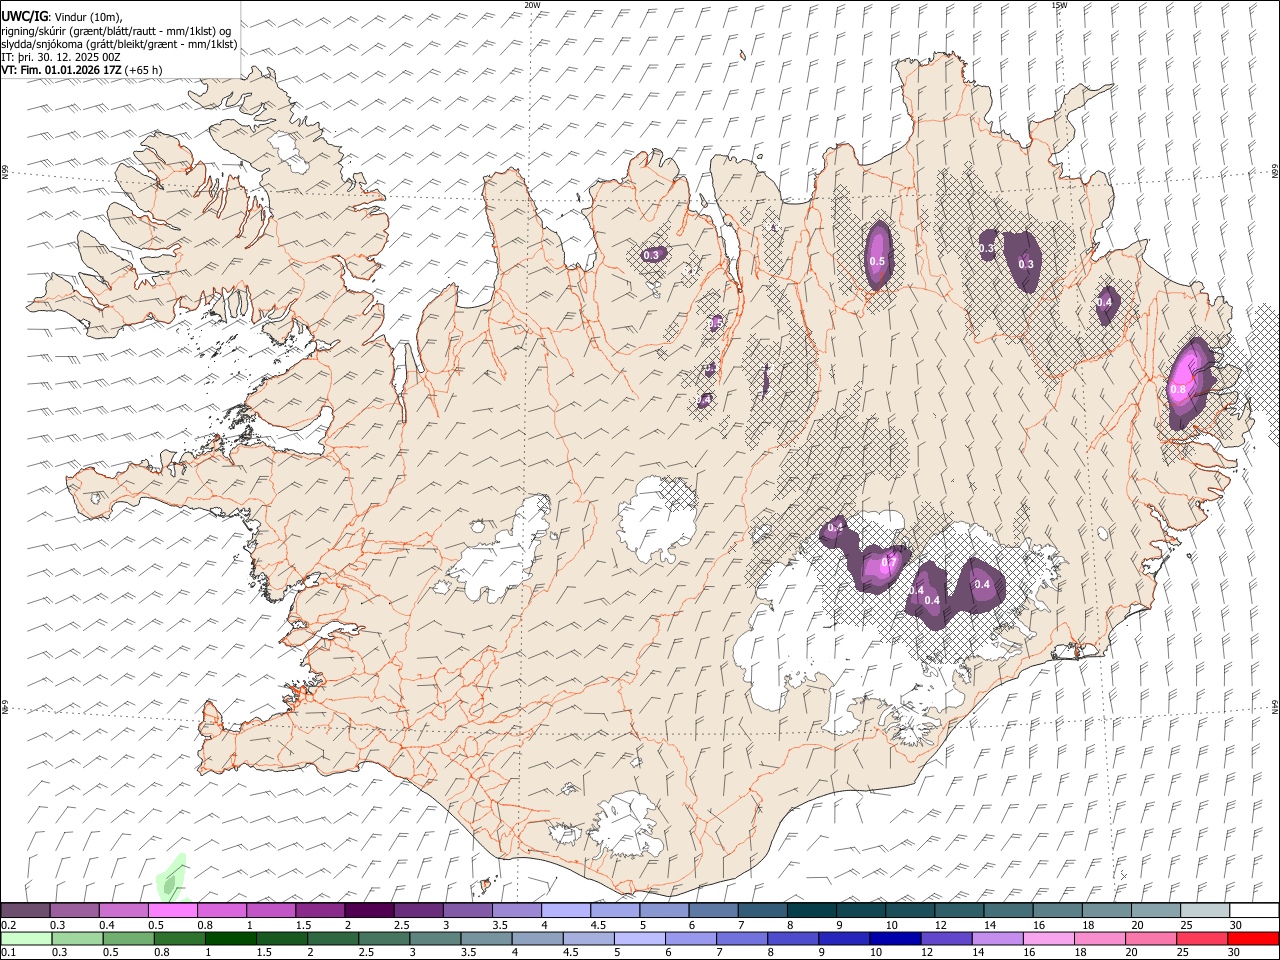1280x960 pixels.
Task: Click the deep blue swatch labeled 10 in lower legend row
Action: click(895, 938)
